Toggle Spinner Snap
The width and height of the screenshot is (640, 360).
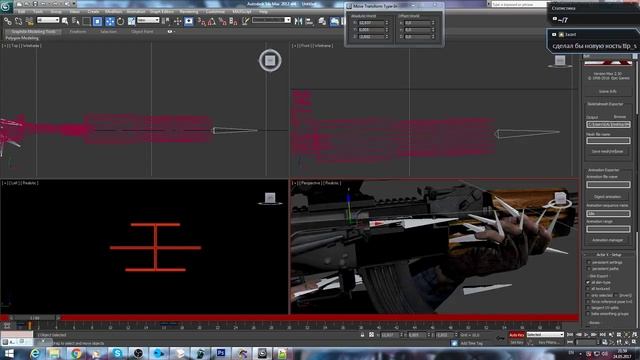click(x=233, y=21)
